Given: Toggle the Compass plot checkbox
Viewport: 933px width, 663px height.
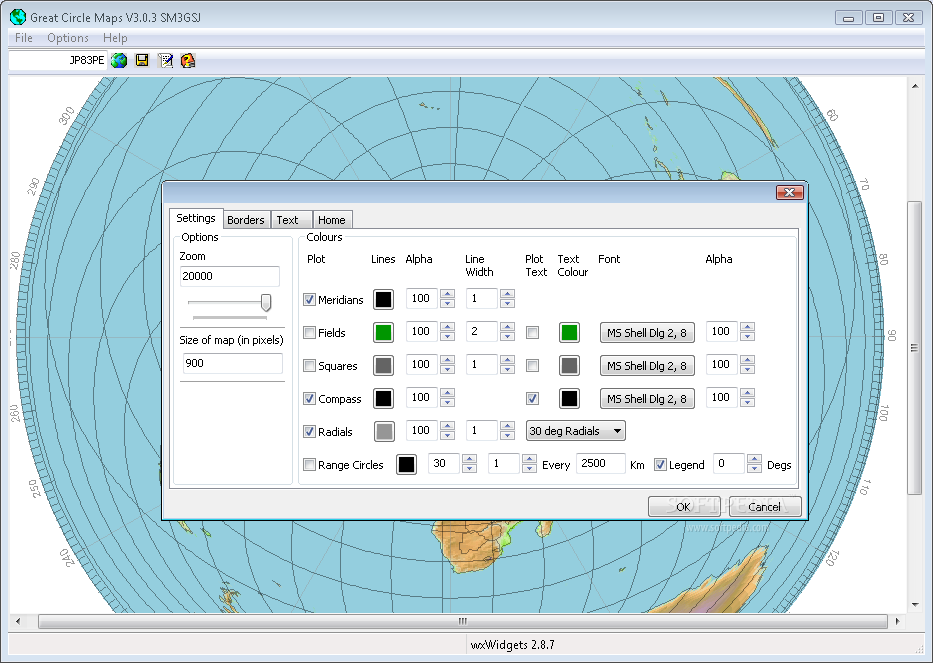Looking at the screenshot, I should click(x=309, y=398).
